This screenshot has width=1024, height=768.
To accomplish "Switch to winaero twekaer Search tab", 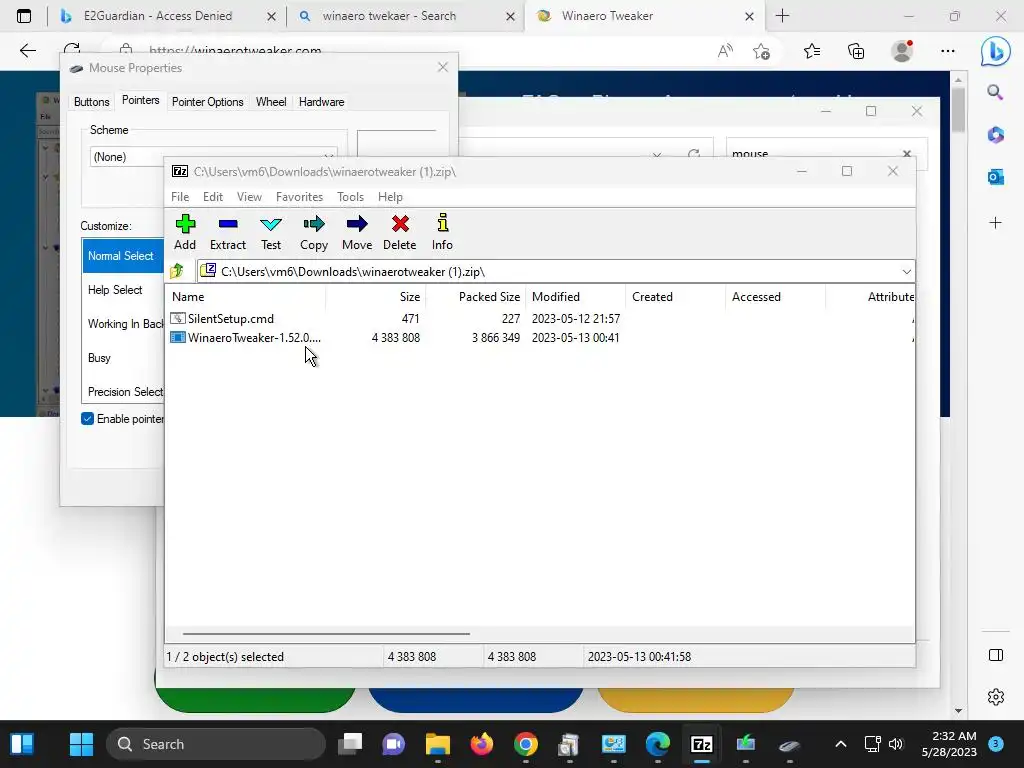I will [x=404, y=16].
